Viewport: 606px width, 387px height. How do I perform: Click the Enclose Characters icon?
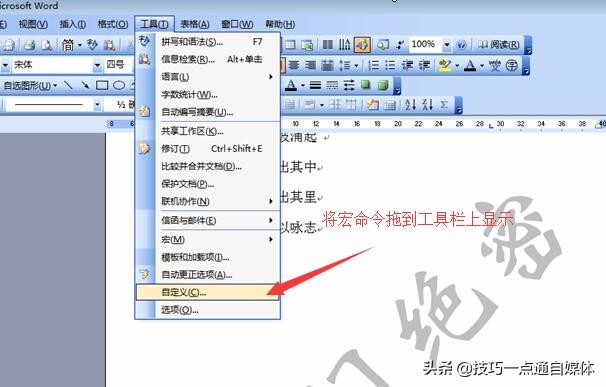click(512, 65)
